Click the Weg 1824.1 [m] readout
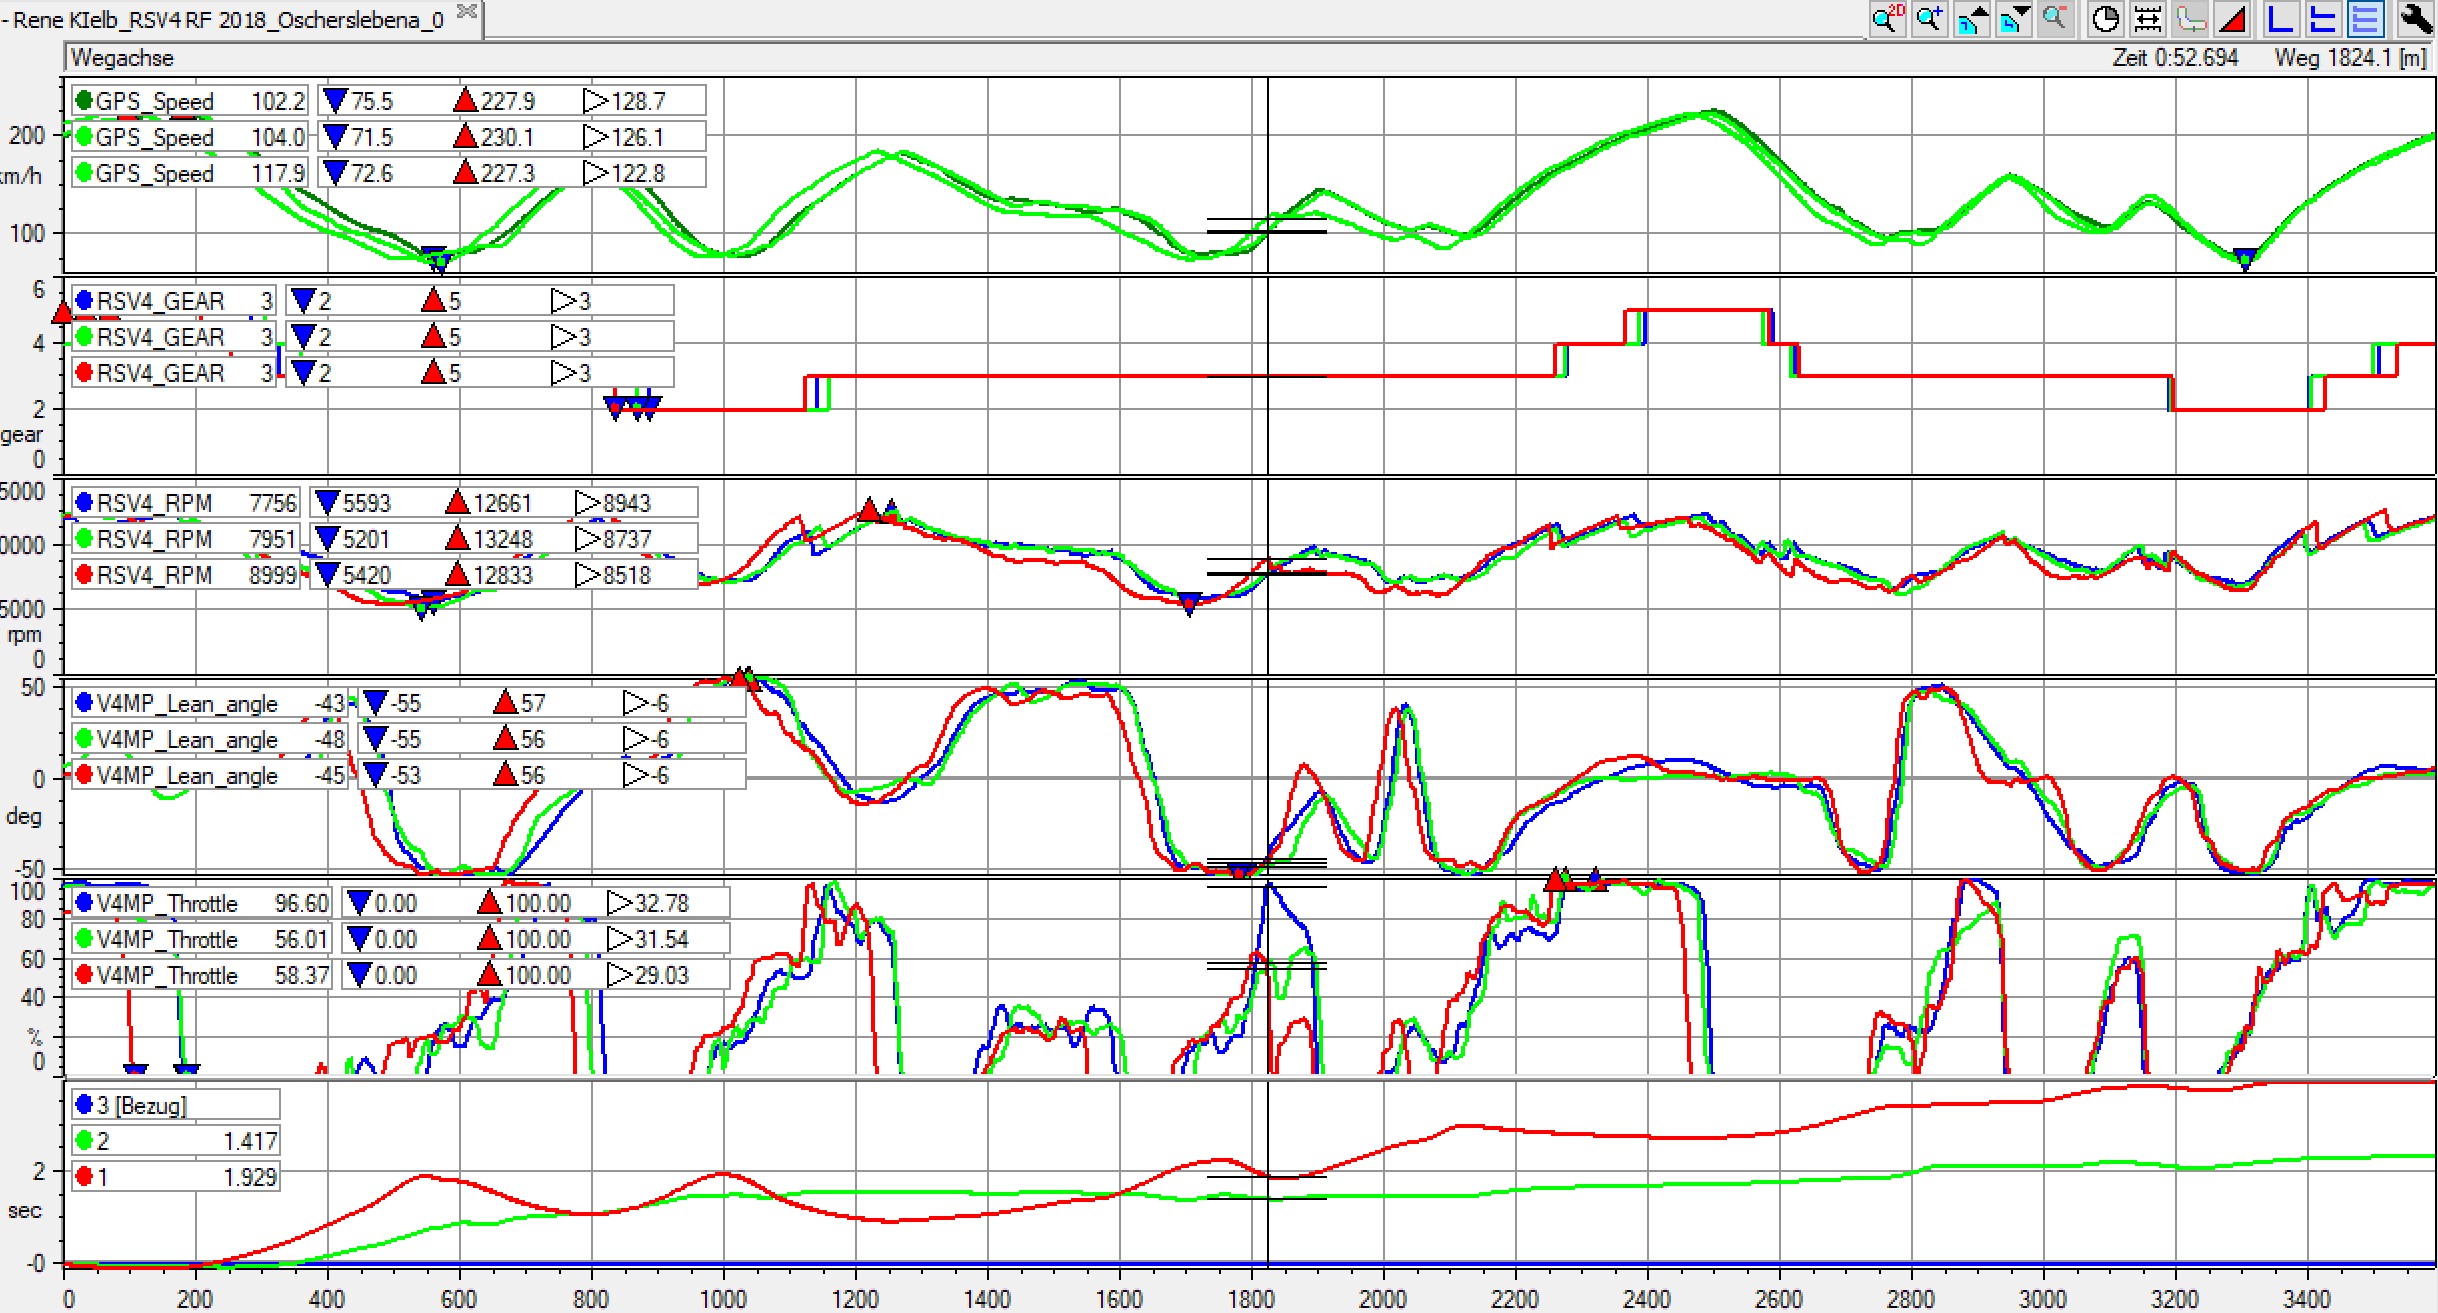This screenshot has width=2438, height=1313. point(2350,58)
